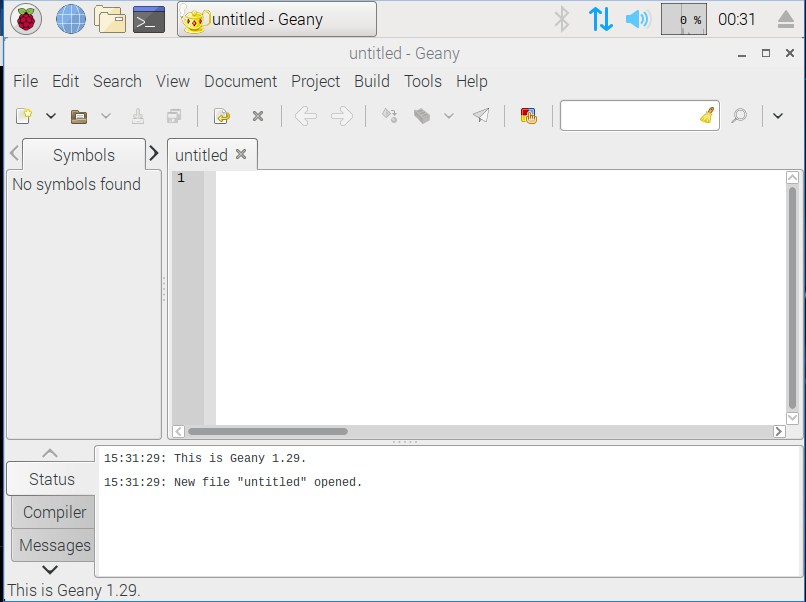The image size is (806, 602).
Task: Open the File menu
Action: [x=26, y=81]
